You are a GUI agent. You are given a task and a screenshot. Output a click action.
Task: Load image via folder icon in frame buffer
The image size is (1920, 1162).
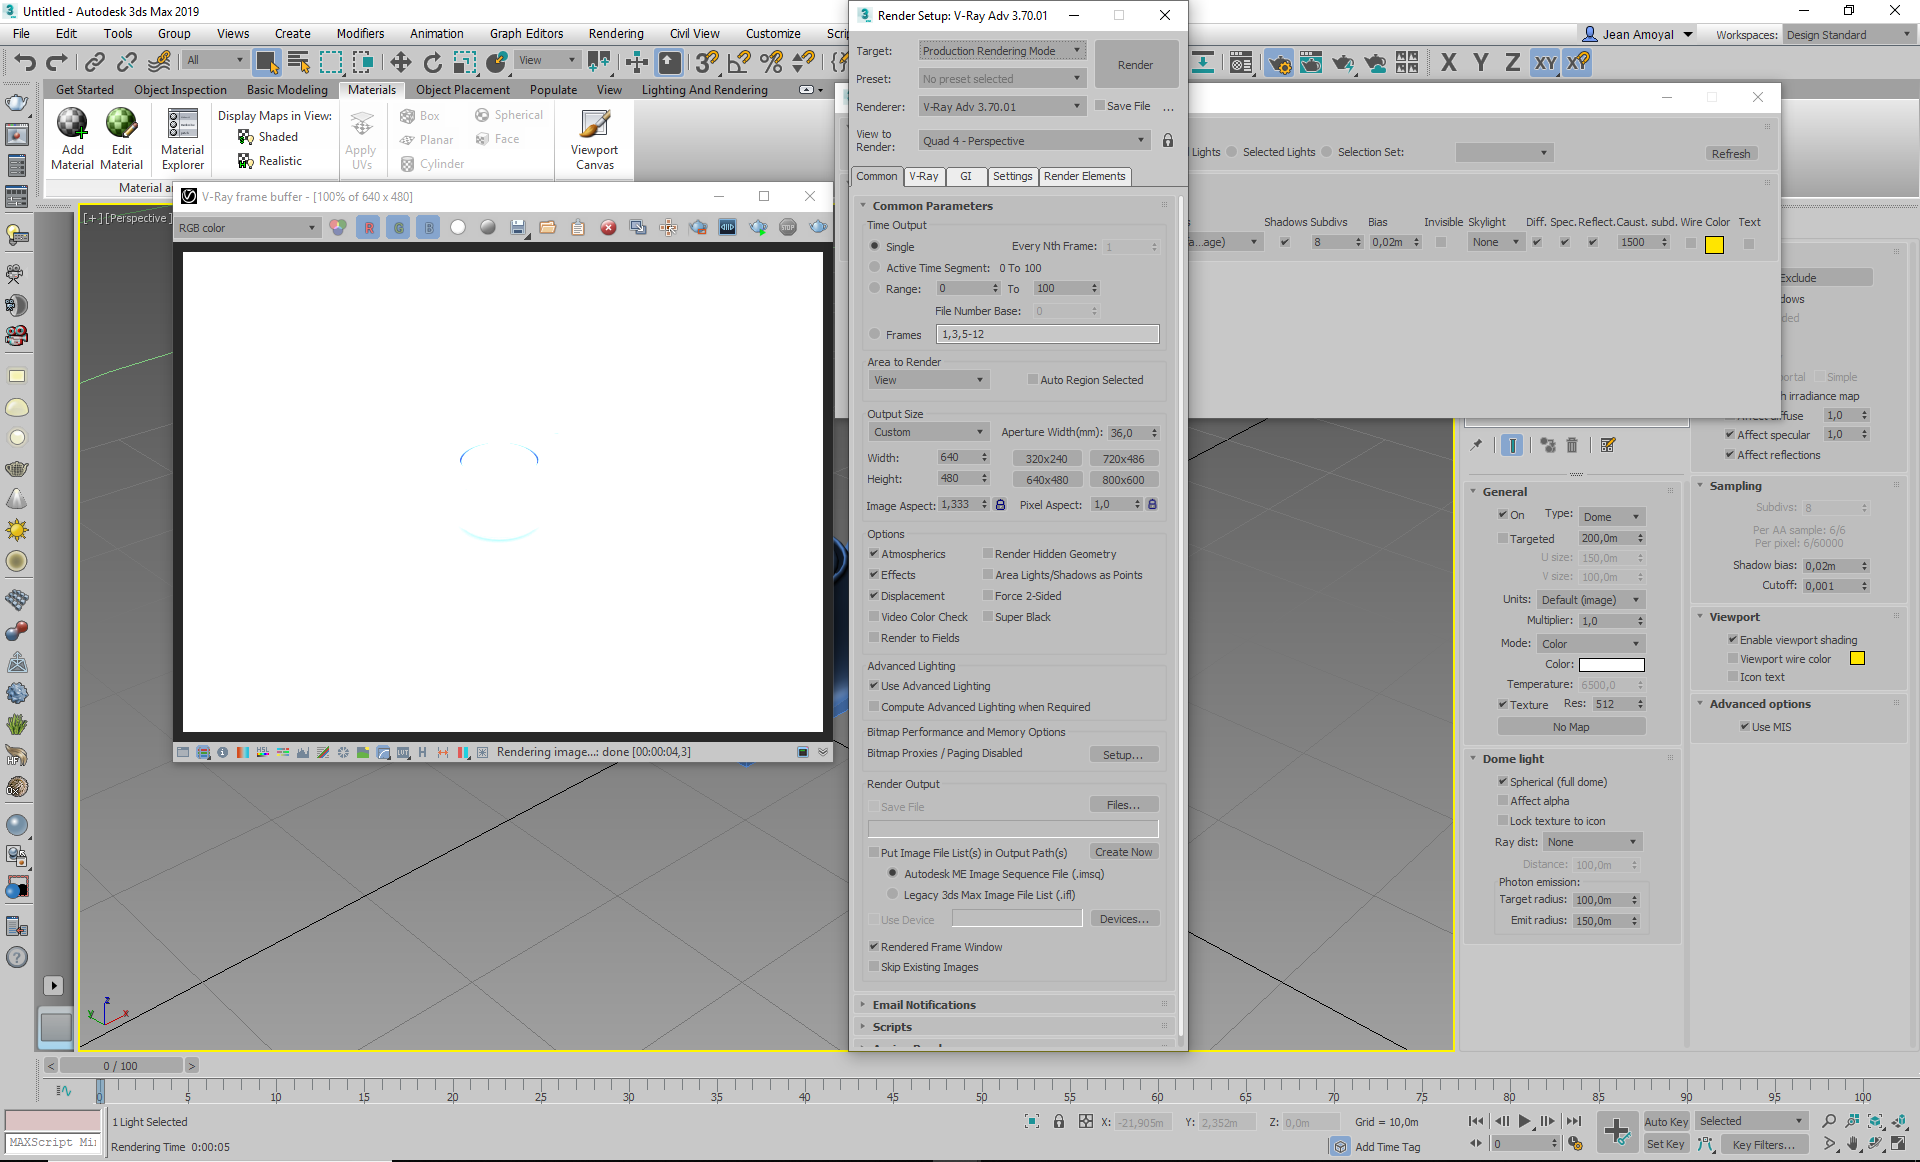coord(547,228)
